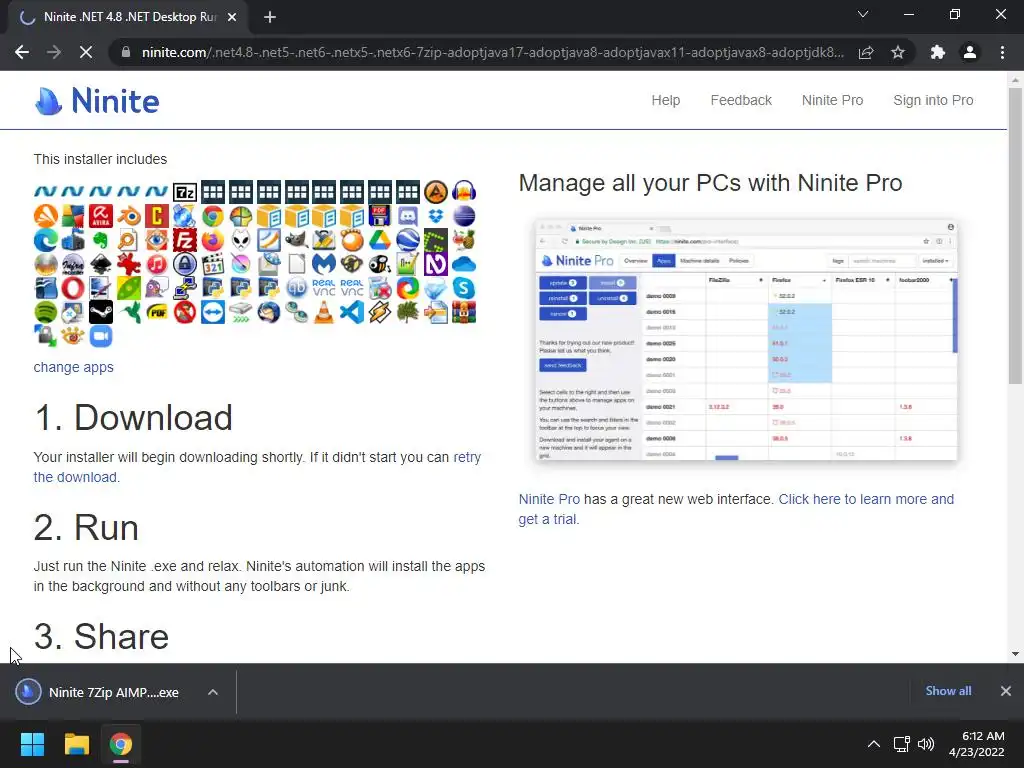Share this page via share icon

click(x=866, y=52)
